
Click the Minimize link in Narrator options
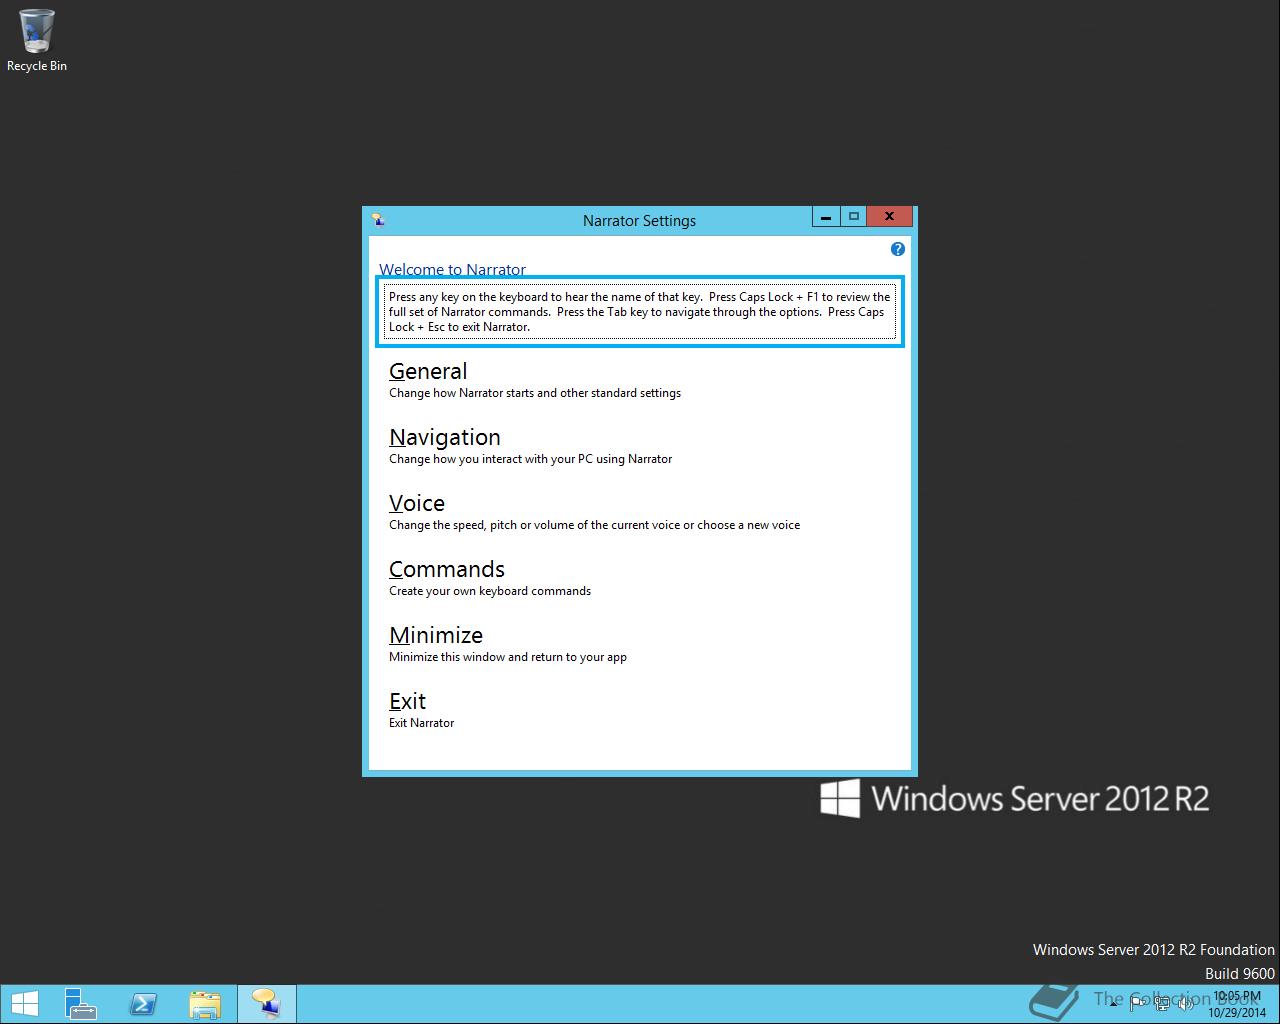(x=436, y=635)
